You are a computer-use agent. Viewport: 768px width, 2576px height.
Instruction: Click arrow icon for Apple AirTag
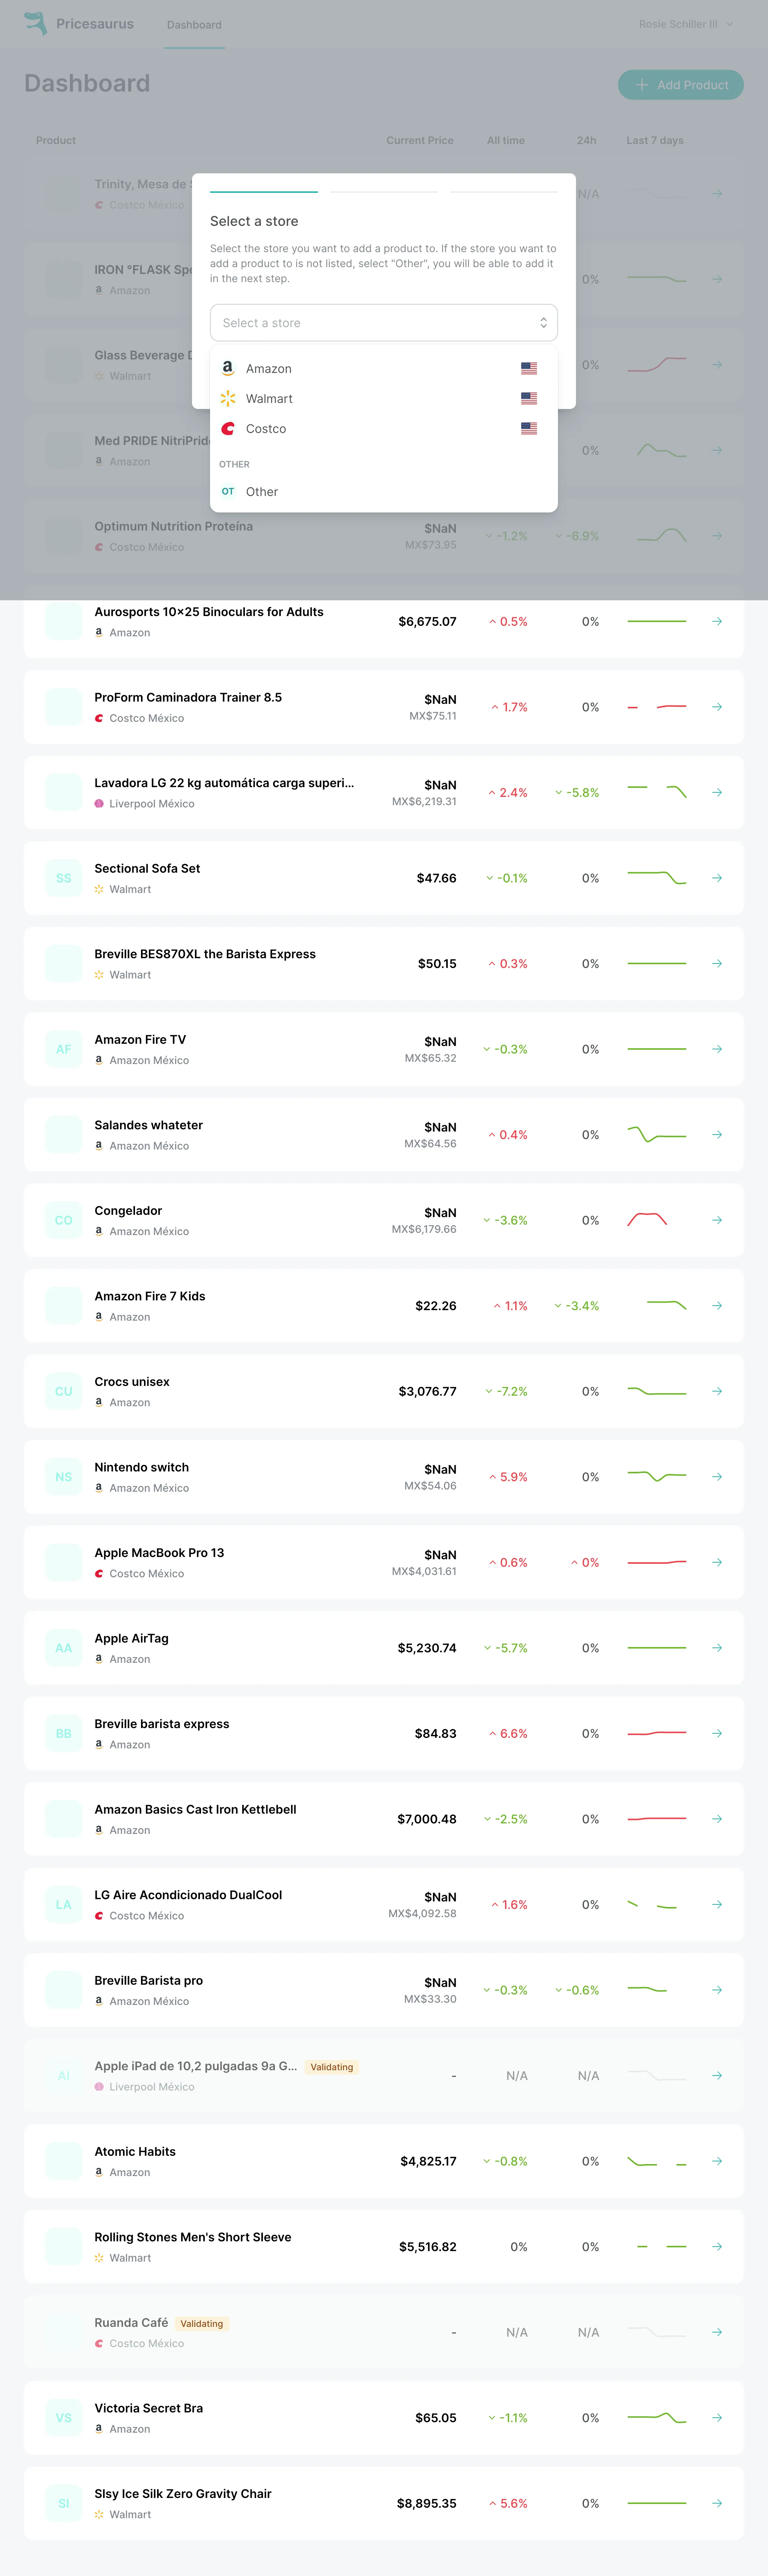click(x=717, y=1648)
